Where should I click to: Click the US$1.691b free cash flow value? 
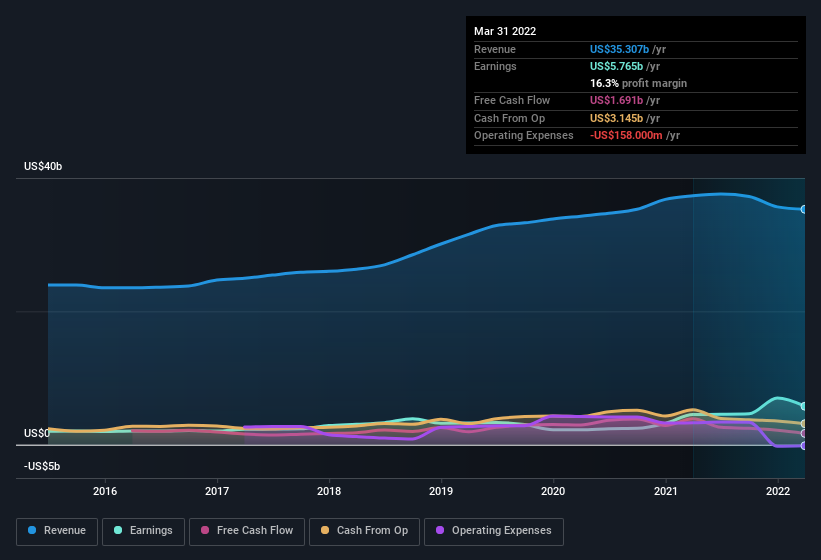(x=616, y=100)
